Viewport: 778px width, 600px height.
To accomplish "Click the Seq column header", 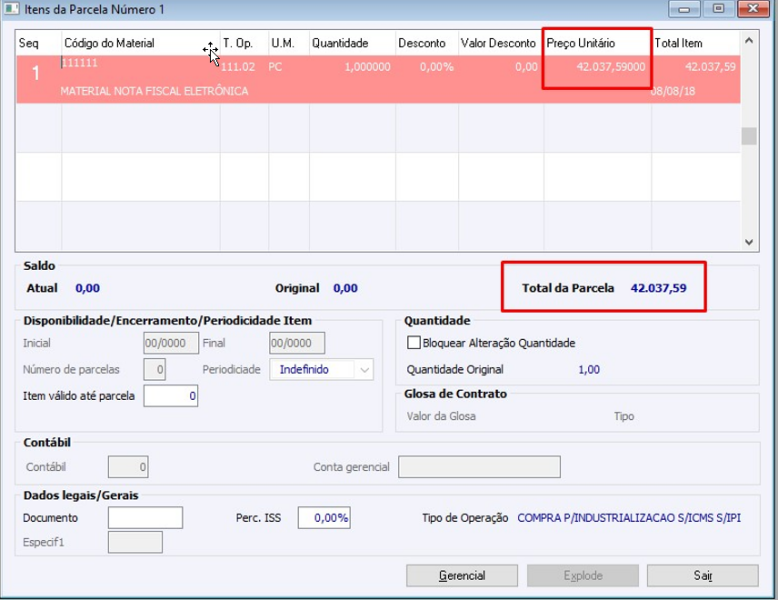I will (39, 43).
